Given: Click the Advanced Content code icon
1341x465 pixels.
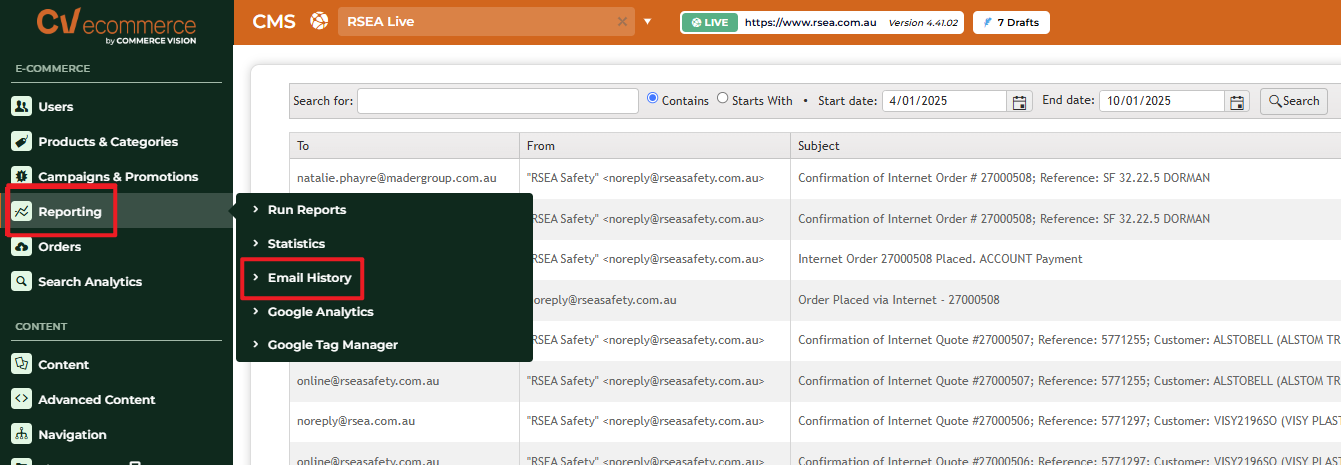Looking at the screenshot, I should pyautogui.click(x=21, y=399).
